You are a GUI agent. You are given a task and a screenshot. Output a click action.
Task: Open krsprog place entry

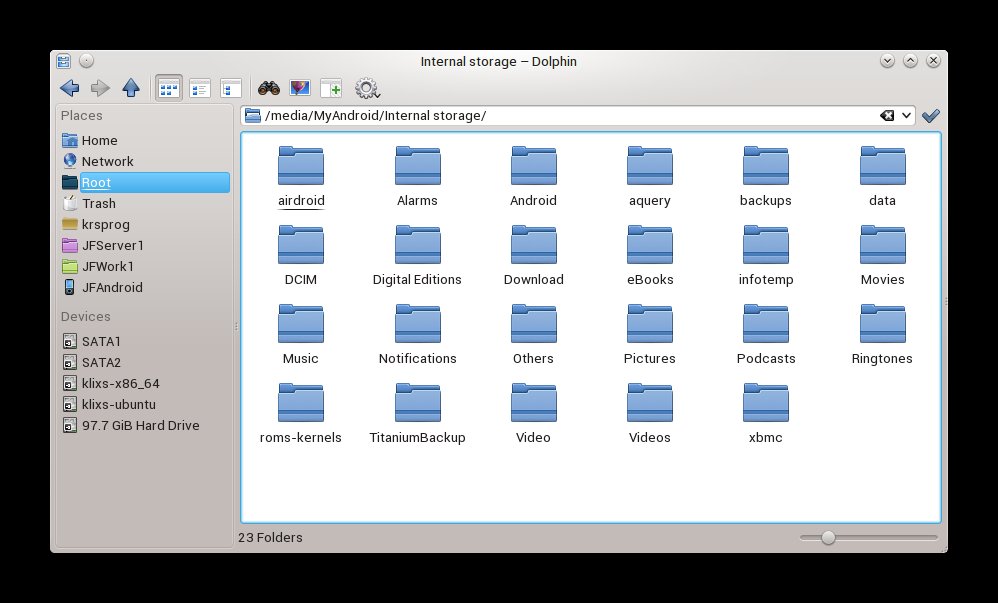[145, 224]
